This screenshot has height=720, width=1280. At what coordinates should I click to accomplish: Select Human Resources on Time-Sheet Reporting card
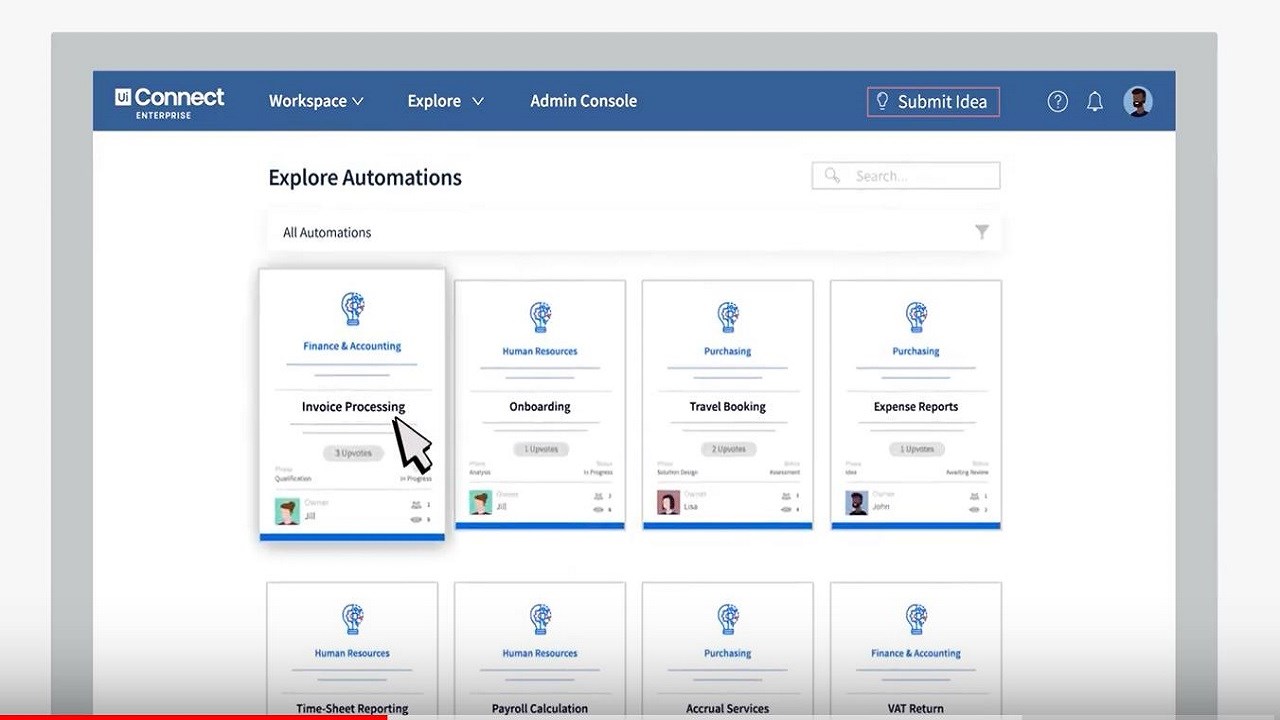[352, 653]
